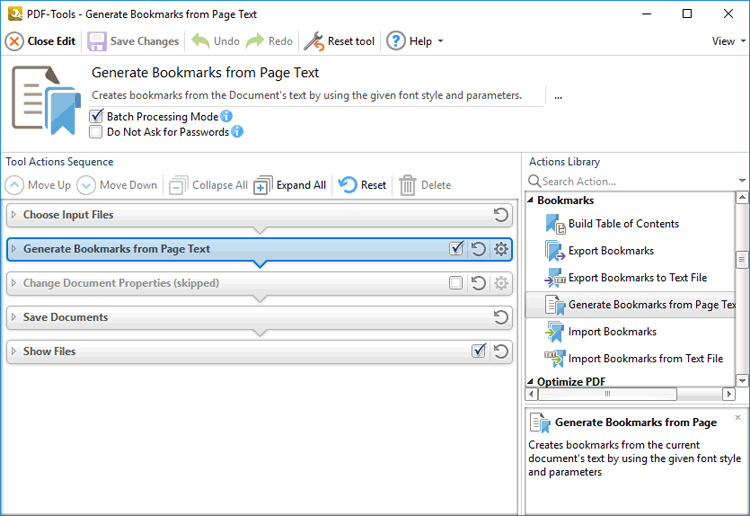Viewport: 750px width, 516px height.
Task: Click info icon beside Do Not Ask for Passwords
Action: tap(237, 132)
